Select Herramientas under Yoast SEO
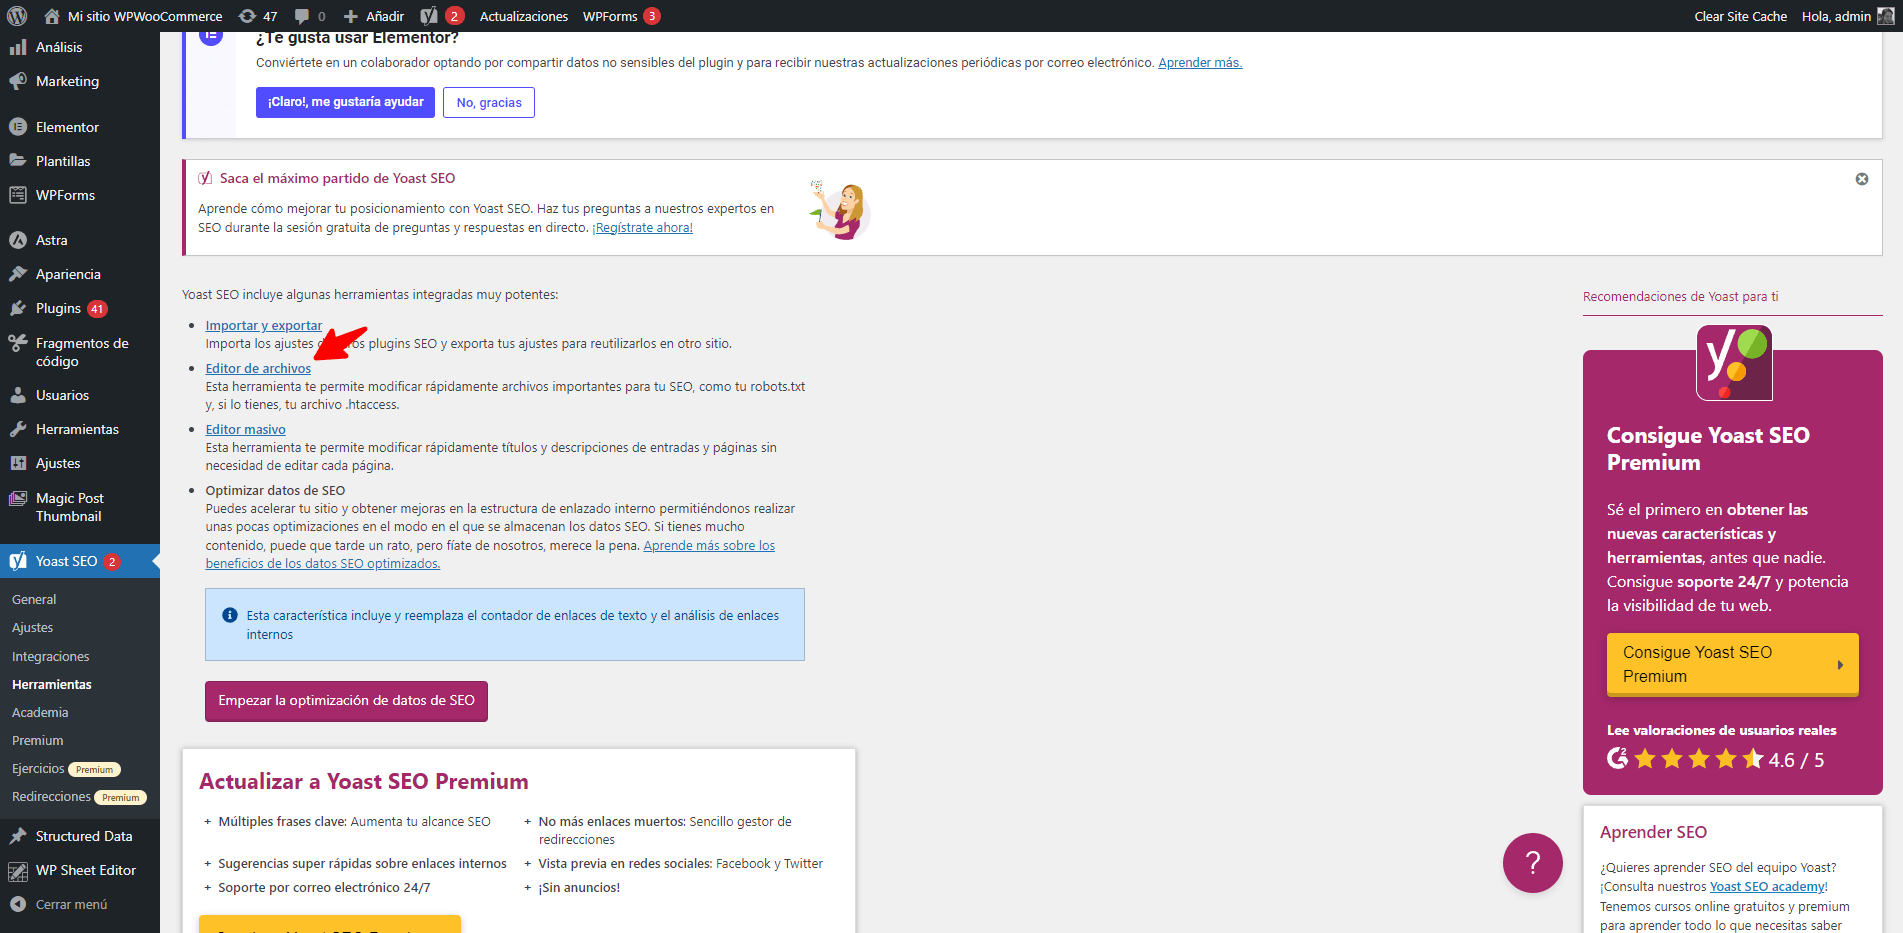Image resolution: width=1903 pixels, height=933 pixels. (52, 685)
